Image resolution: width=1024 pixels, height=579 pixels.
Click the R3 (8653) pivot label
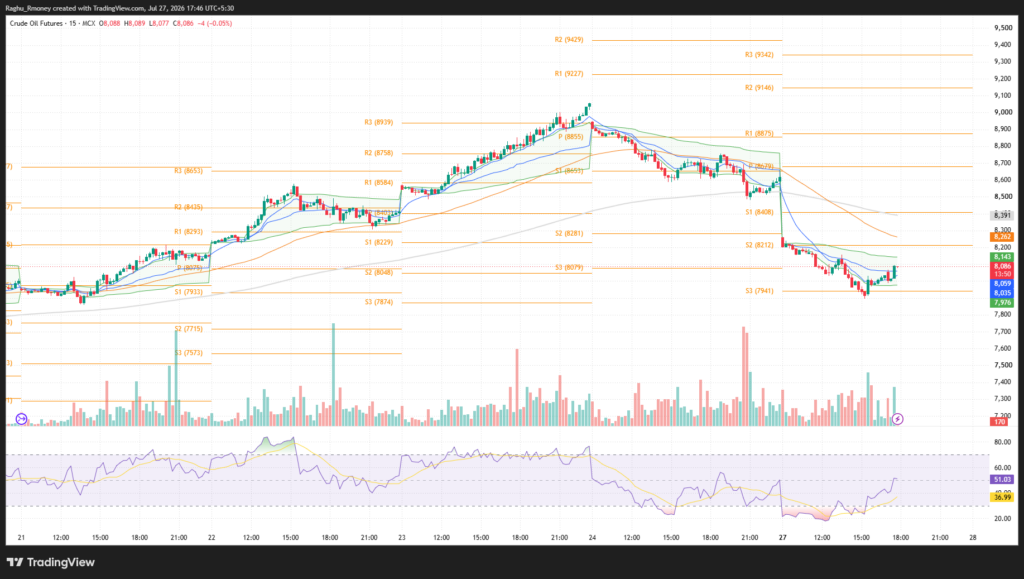pos(189,170)
